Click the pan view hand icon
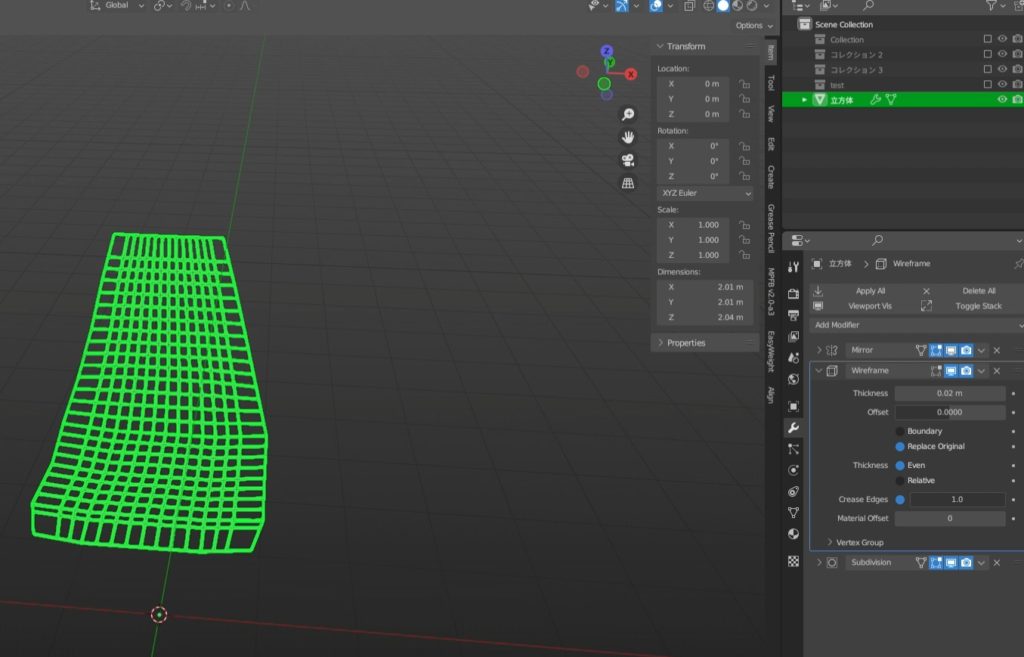1024x657 pixels. coord(628,137)
